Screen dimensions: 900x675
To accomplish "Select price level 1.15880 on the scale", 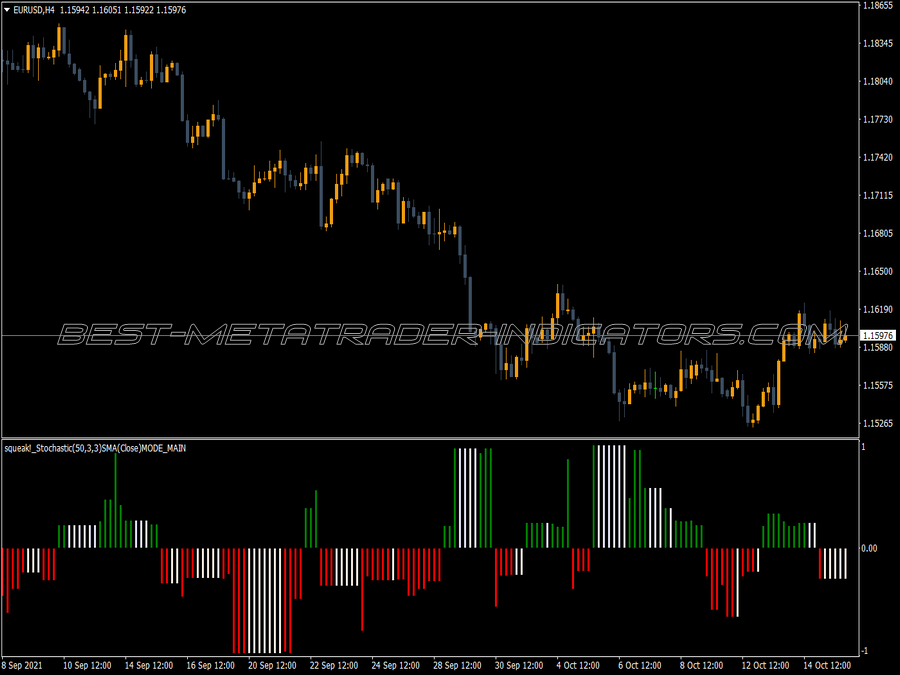I will pos(878,347).
